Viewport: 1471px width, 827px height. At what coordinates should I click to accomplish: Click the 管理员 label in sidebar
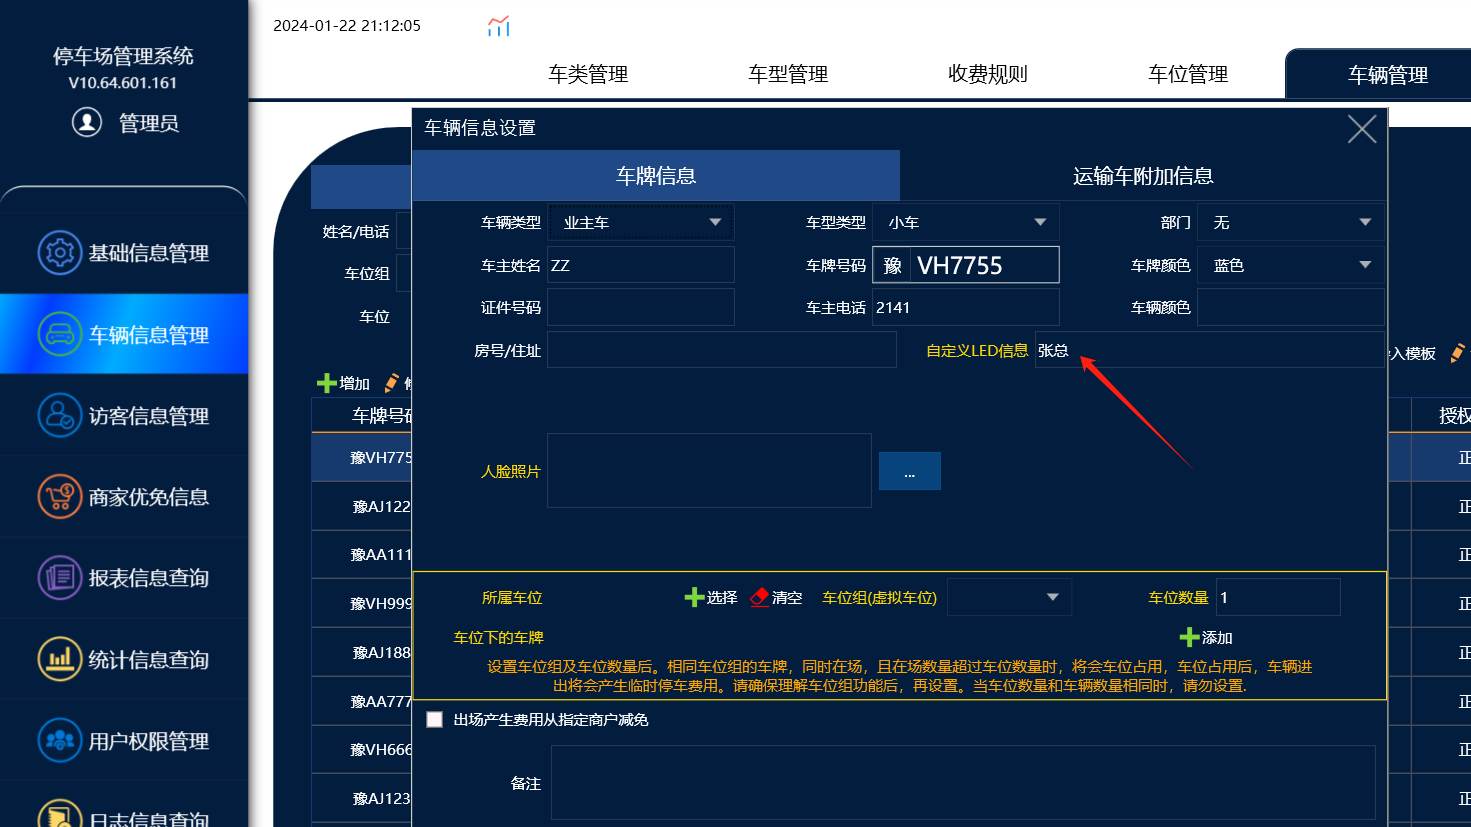coord(149,123)
